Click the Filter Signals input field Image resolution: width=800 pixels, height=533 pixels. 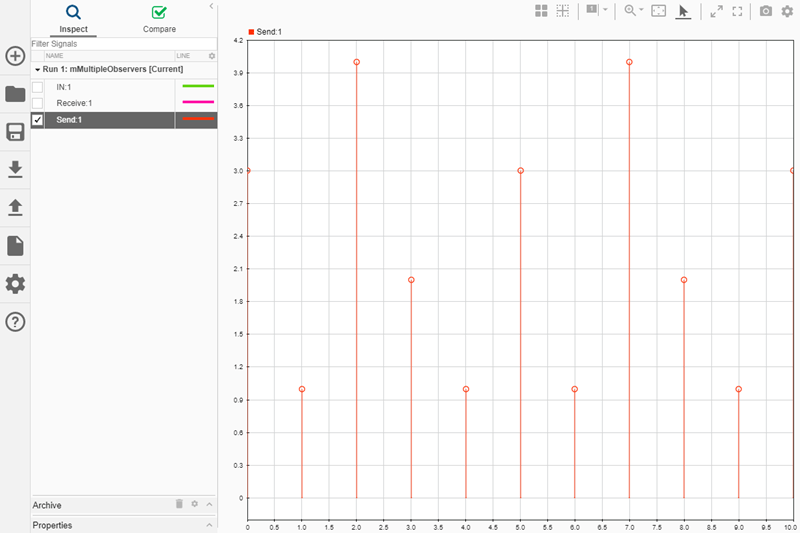tap(123, 44)
